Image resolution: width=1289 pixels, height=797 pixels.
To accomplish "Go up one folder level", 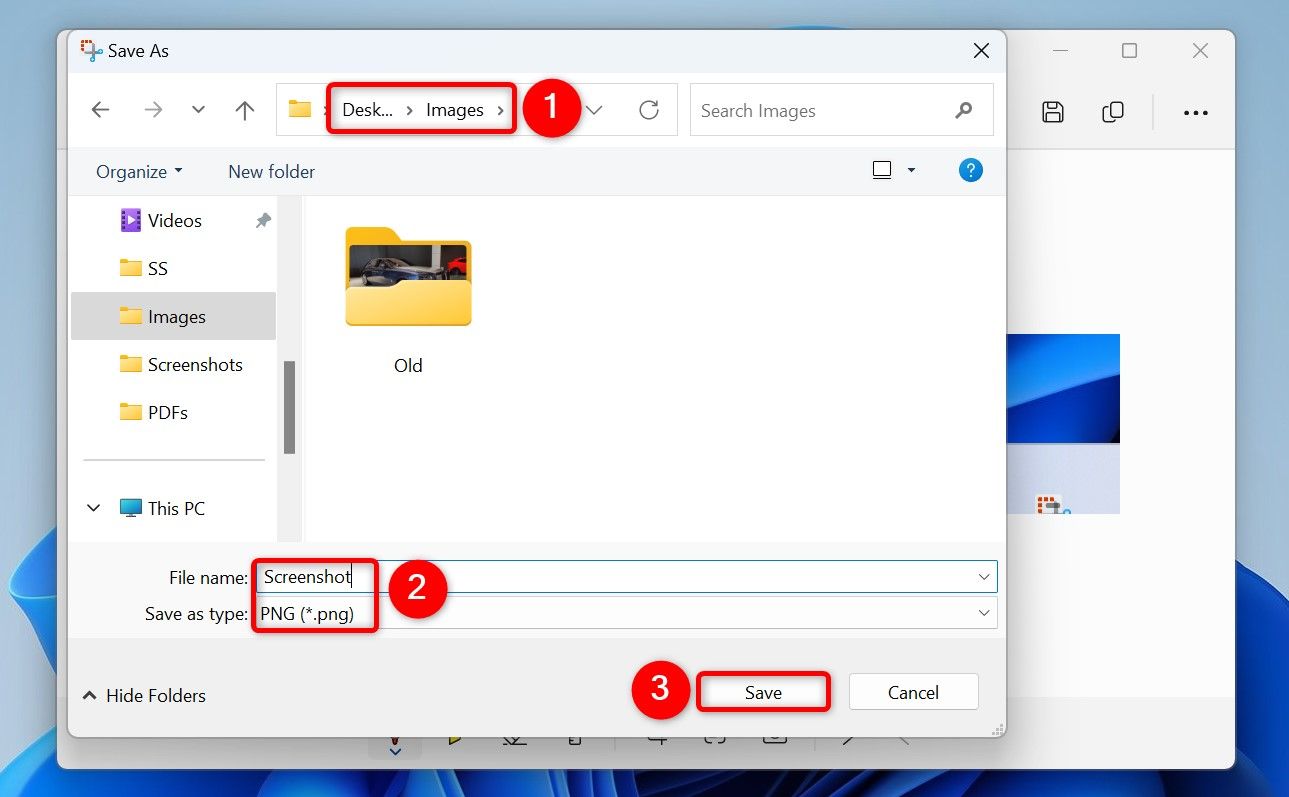I will tap(244, 110).
